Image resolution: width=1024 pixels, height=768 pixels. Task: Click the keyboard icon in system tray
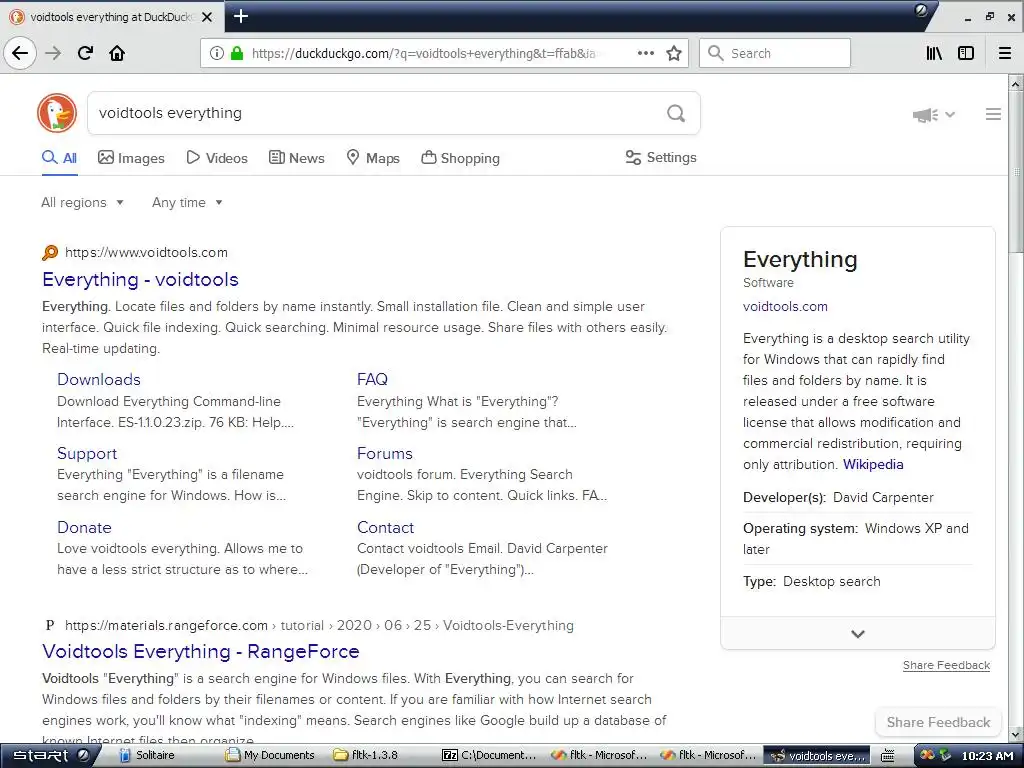click(x=888, y=756)
